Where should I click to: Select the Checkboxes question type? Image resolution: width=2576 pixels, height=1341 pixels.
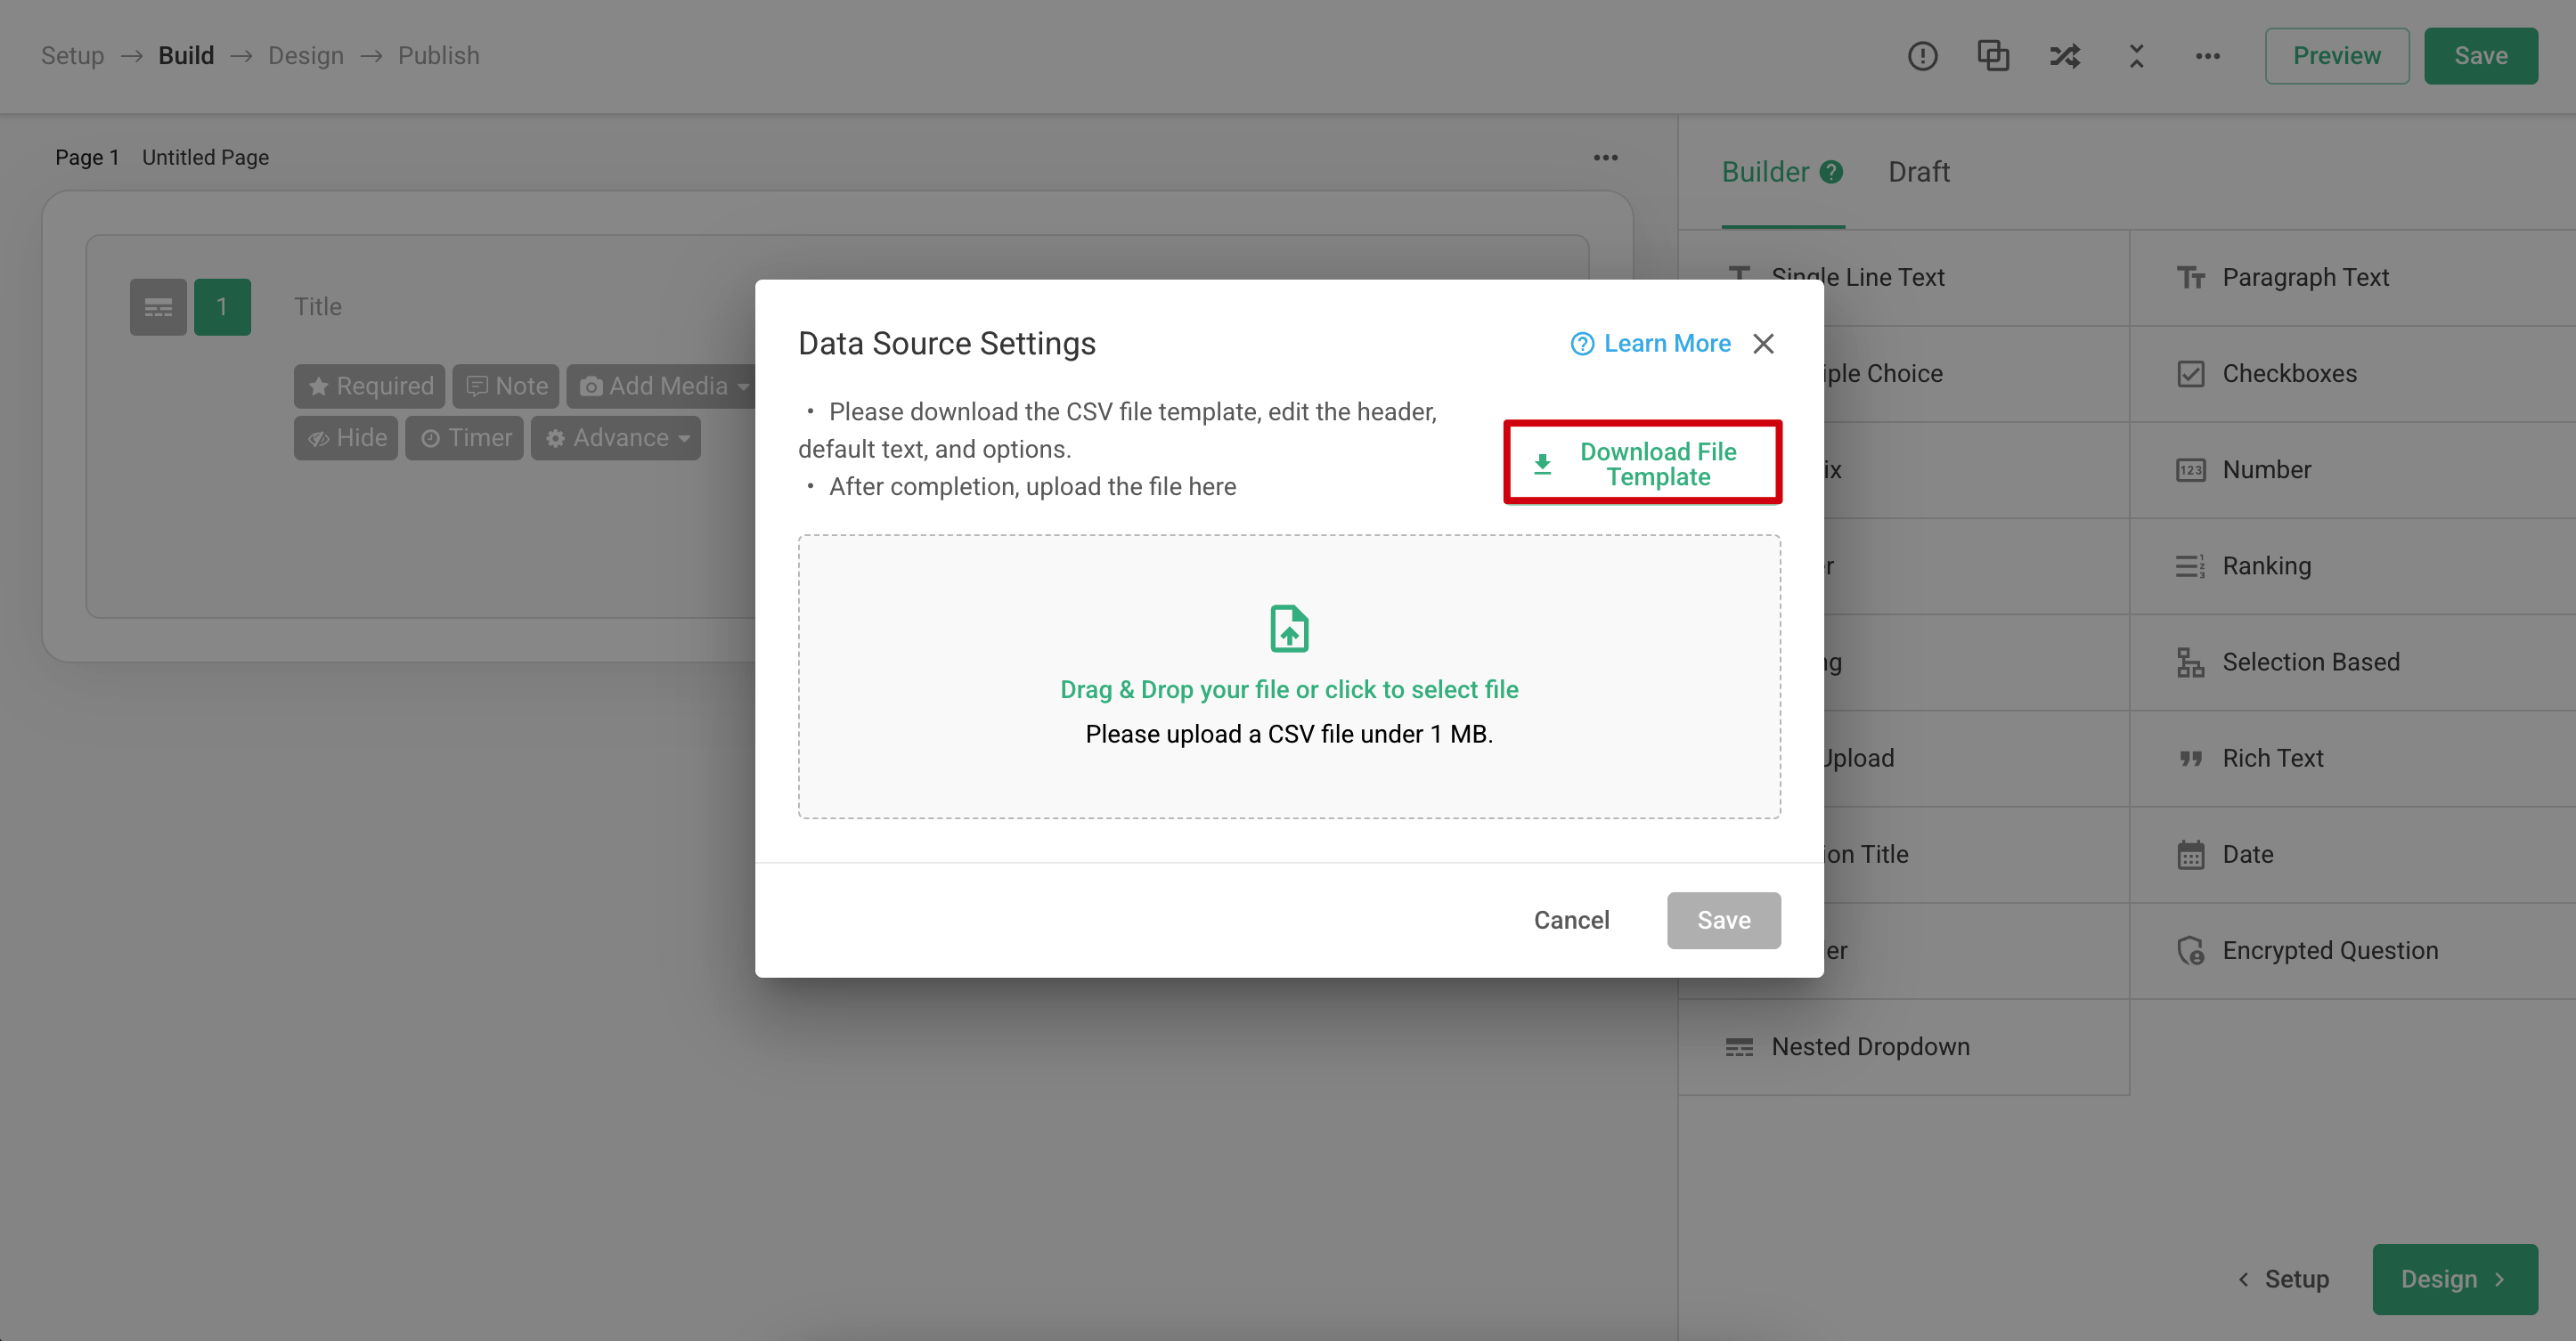pyautogui.click(x=2289, y=373)
